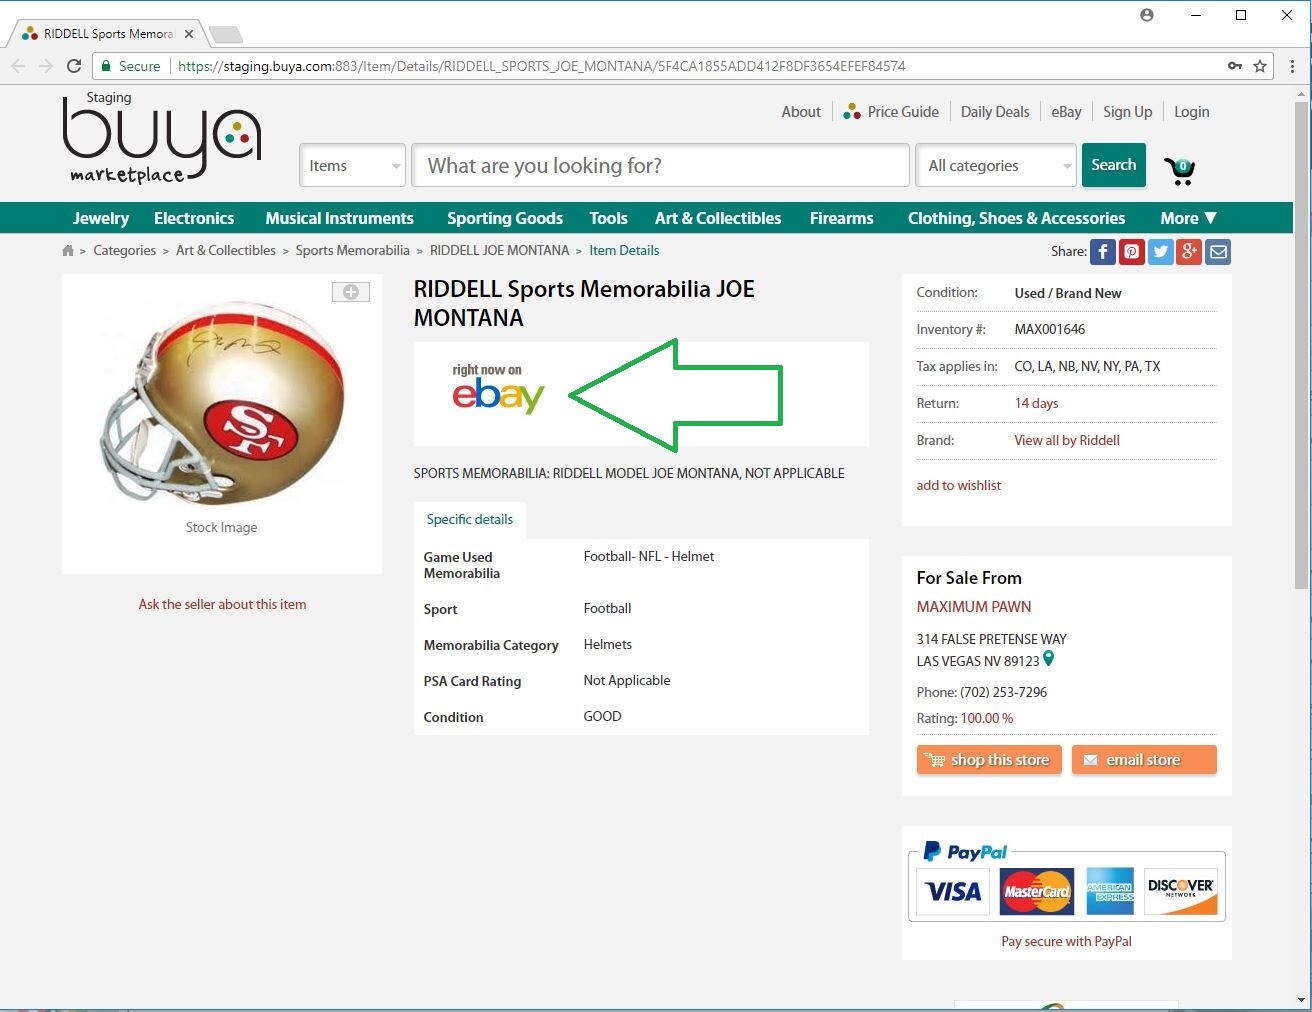Click Item Details breadcrumb text
Viewport: 1312px width, 1012px height.
(x=624, y=251)
